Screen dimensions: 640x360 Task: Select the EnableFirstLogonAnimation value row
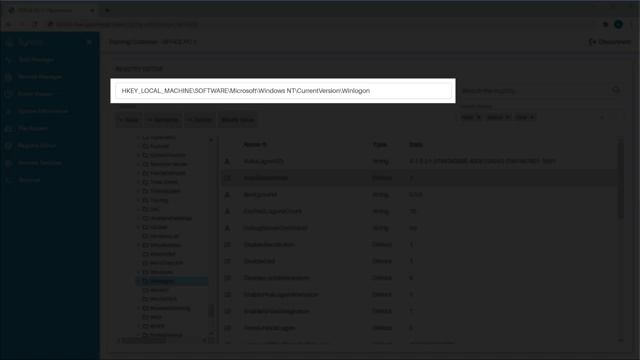[420, 295]
